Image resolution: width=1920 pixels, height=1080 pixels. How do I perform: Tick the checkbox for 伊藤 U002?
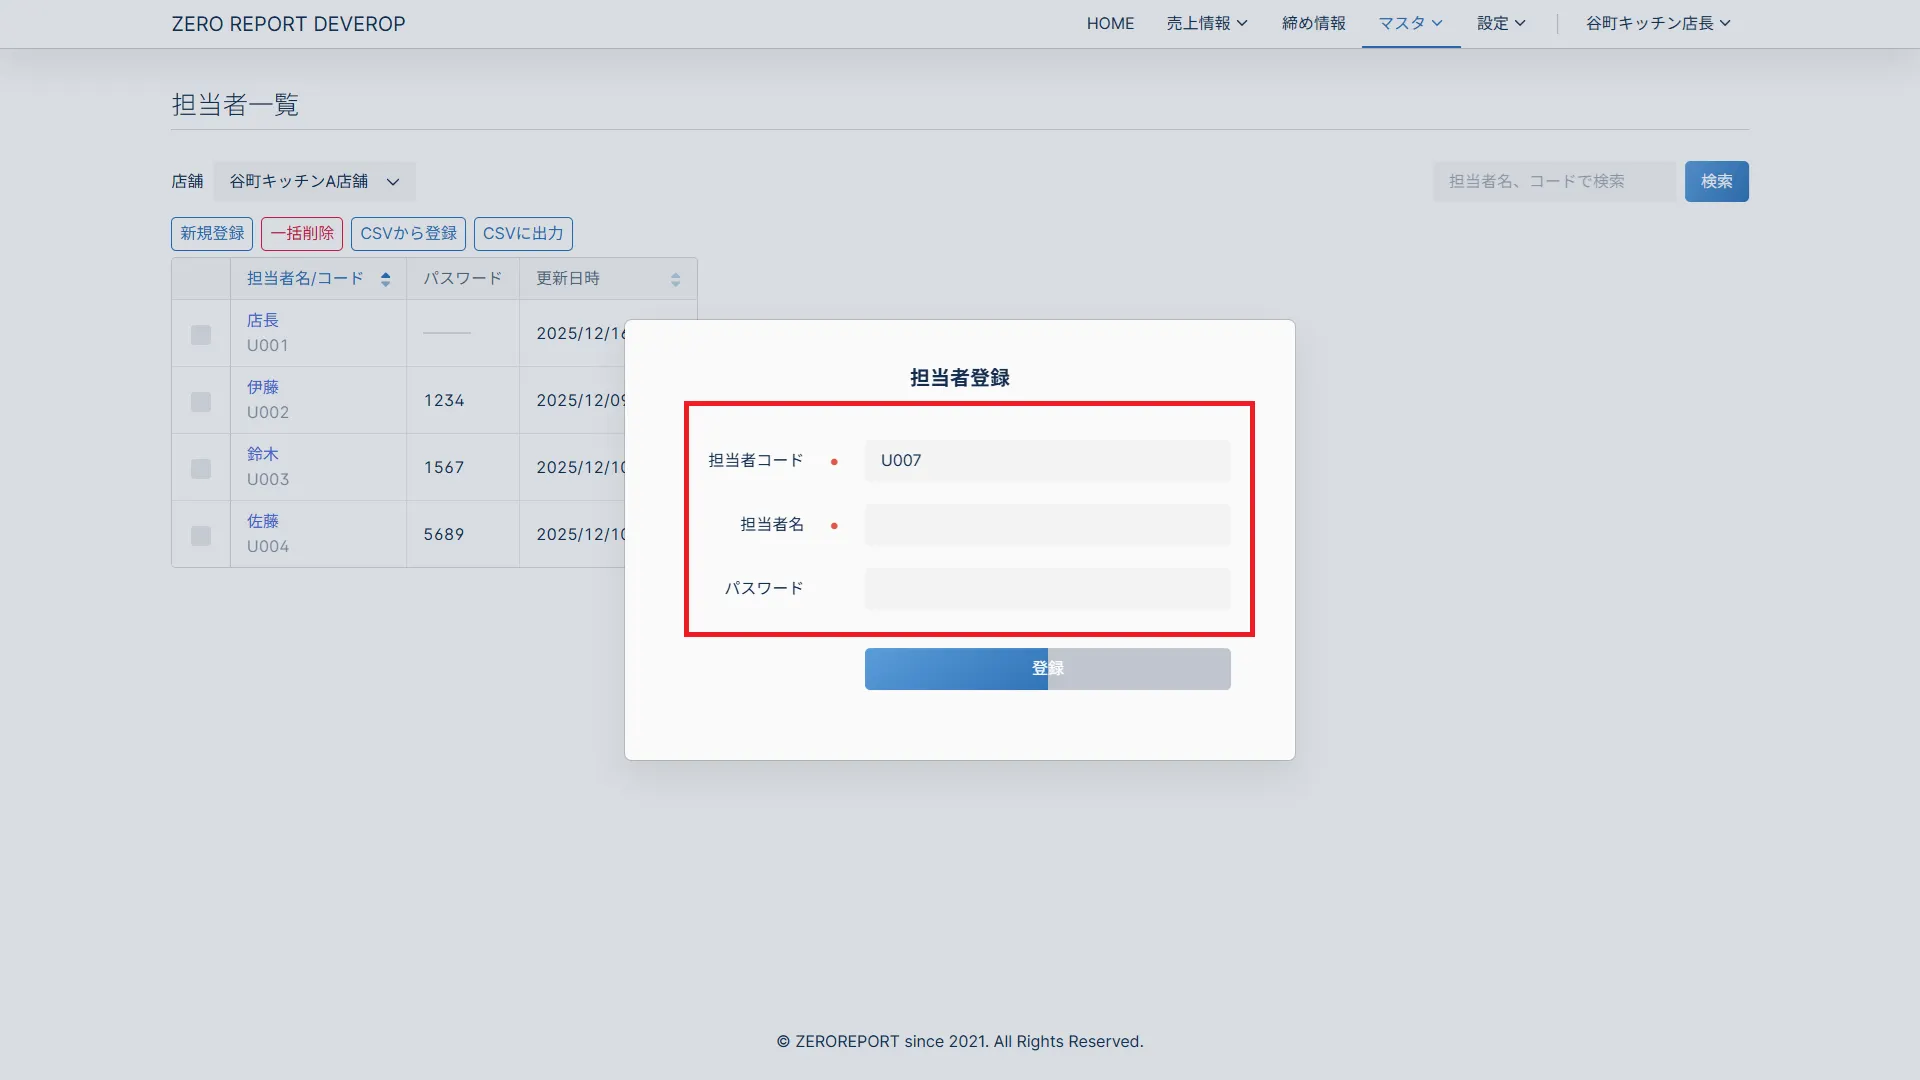pos(201,402)
